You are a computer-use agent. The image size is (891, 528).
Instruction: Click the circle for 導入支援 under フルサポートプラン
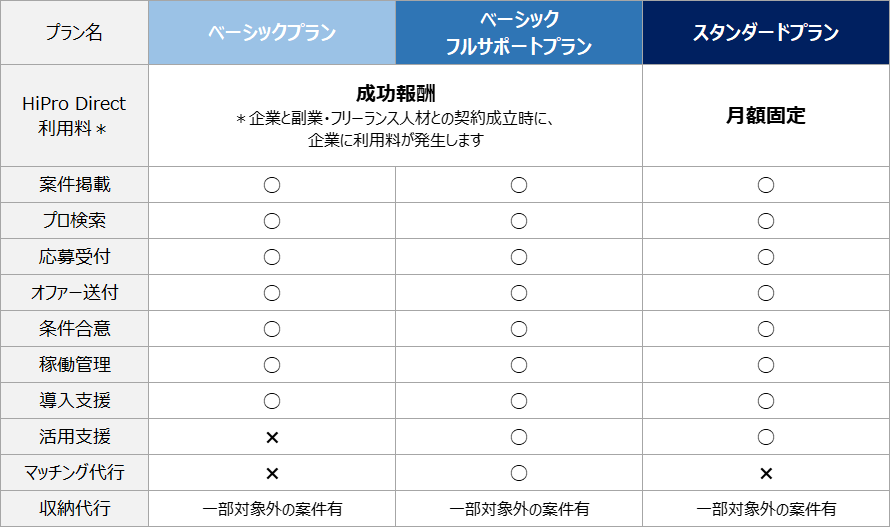point(519,401)
